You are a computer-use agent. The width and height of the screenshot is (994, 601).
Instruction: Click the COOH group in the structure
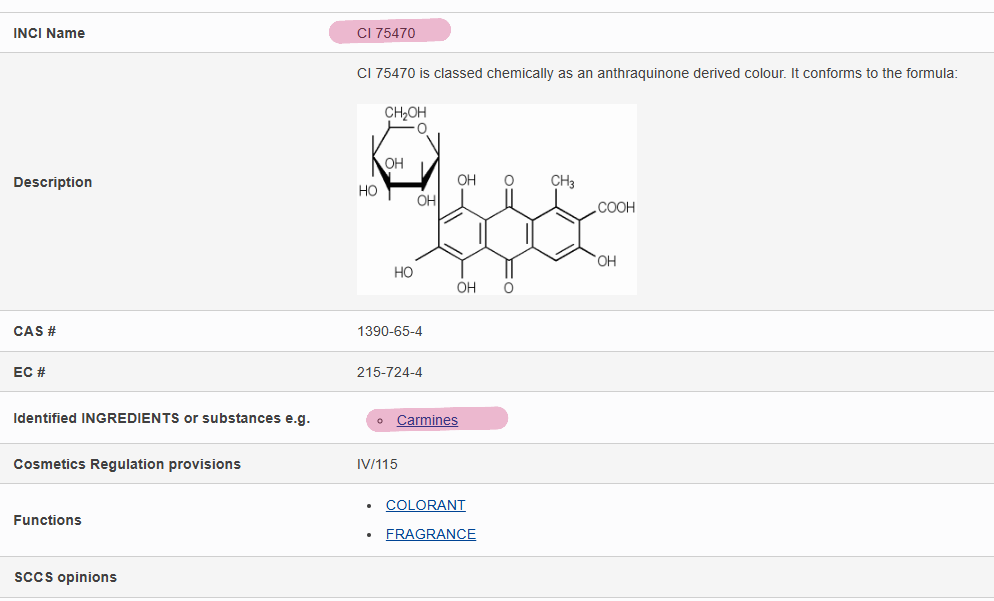point(616,207)
